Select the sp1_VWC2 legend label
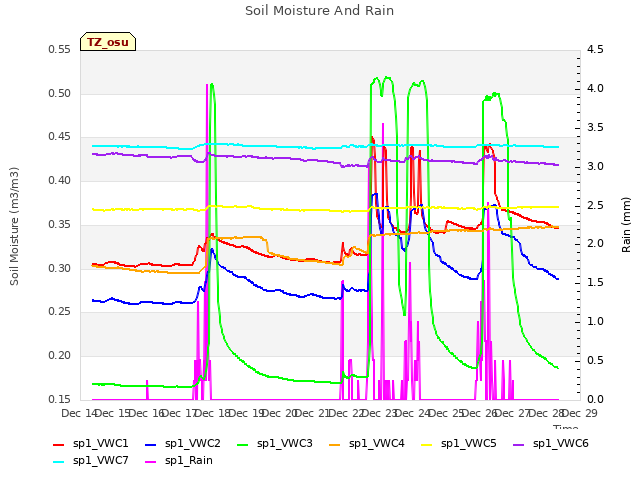 point(193,444)
